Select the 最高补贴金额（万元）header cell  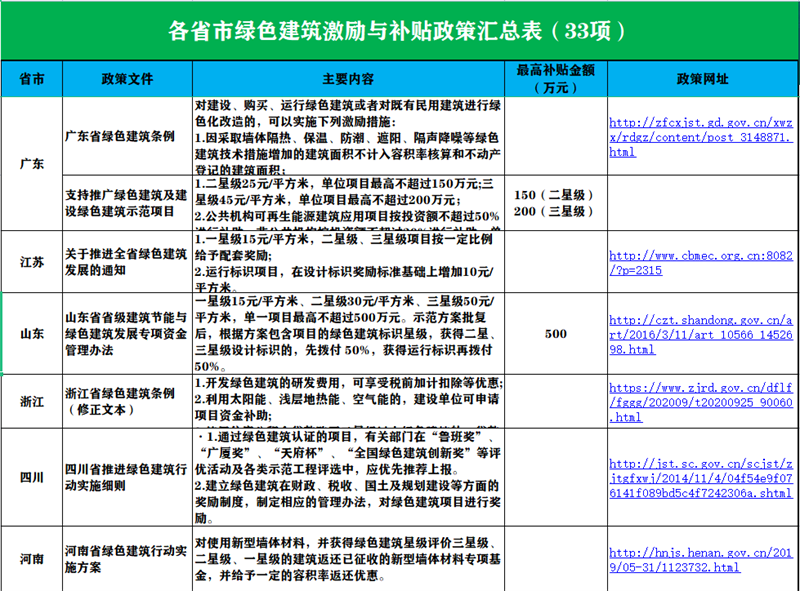point(555,78)
